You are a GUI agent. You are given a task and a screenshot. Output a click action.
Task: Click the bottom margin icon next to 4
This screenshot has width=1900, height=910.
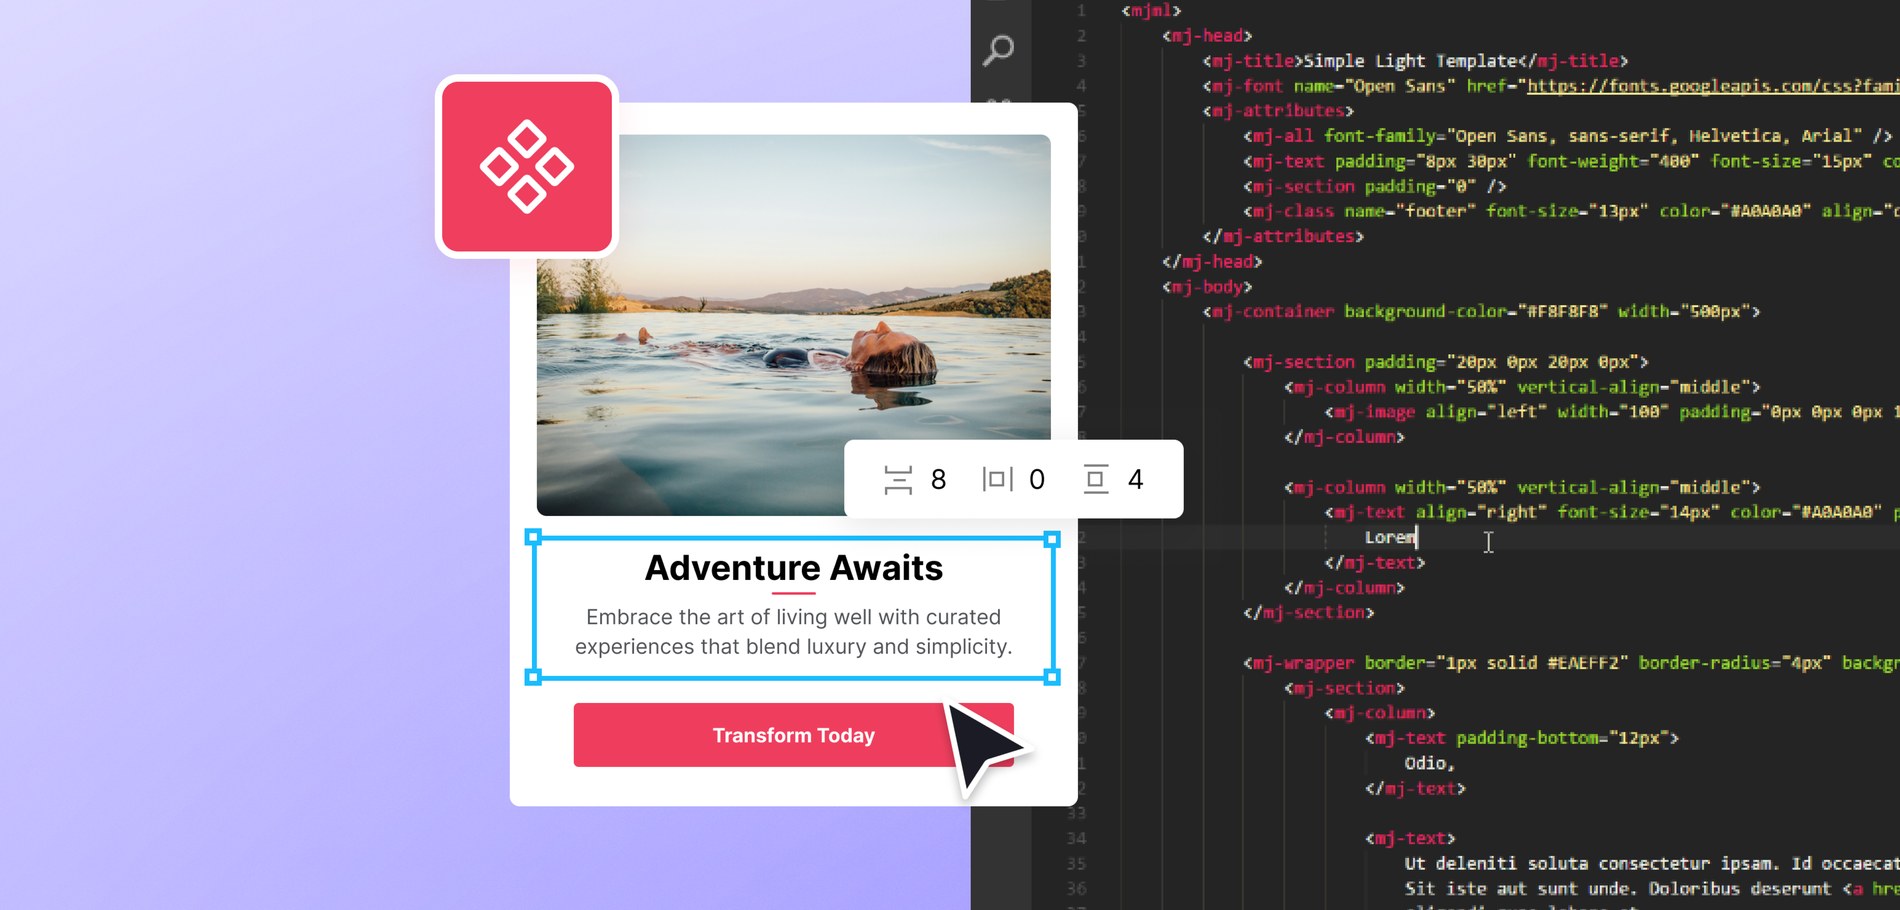1096,480
